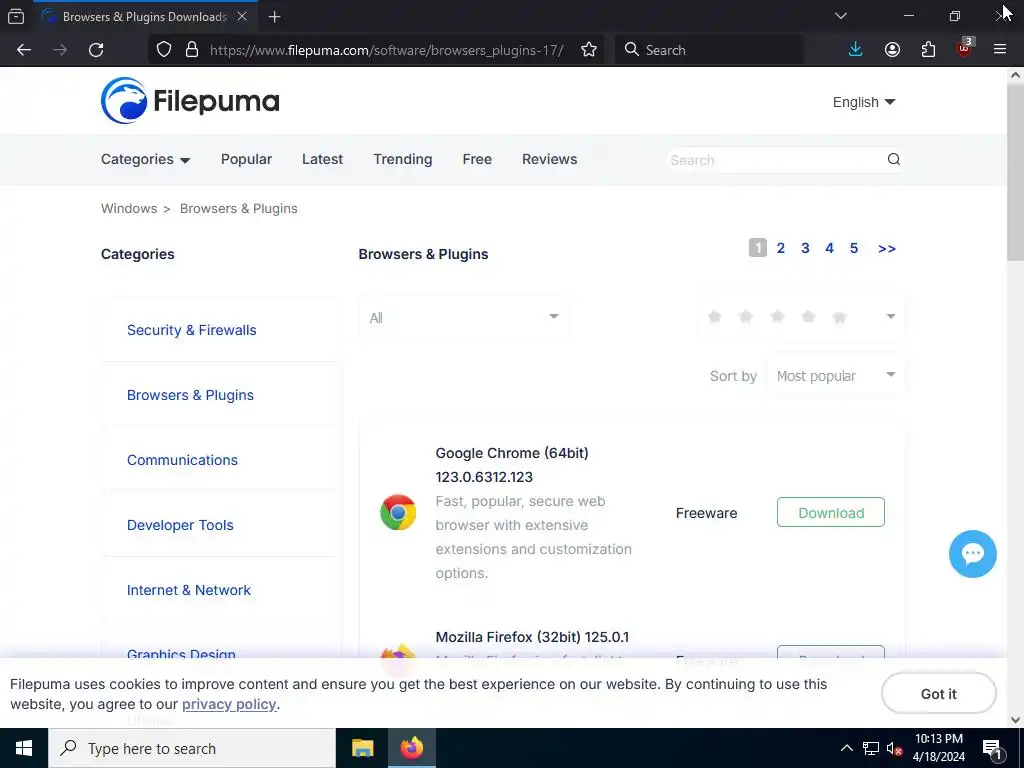
Task: Go to the Latest menu item
Action: [x=322, y=159]
